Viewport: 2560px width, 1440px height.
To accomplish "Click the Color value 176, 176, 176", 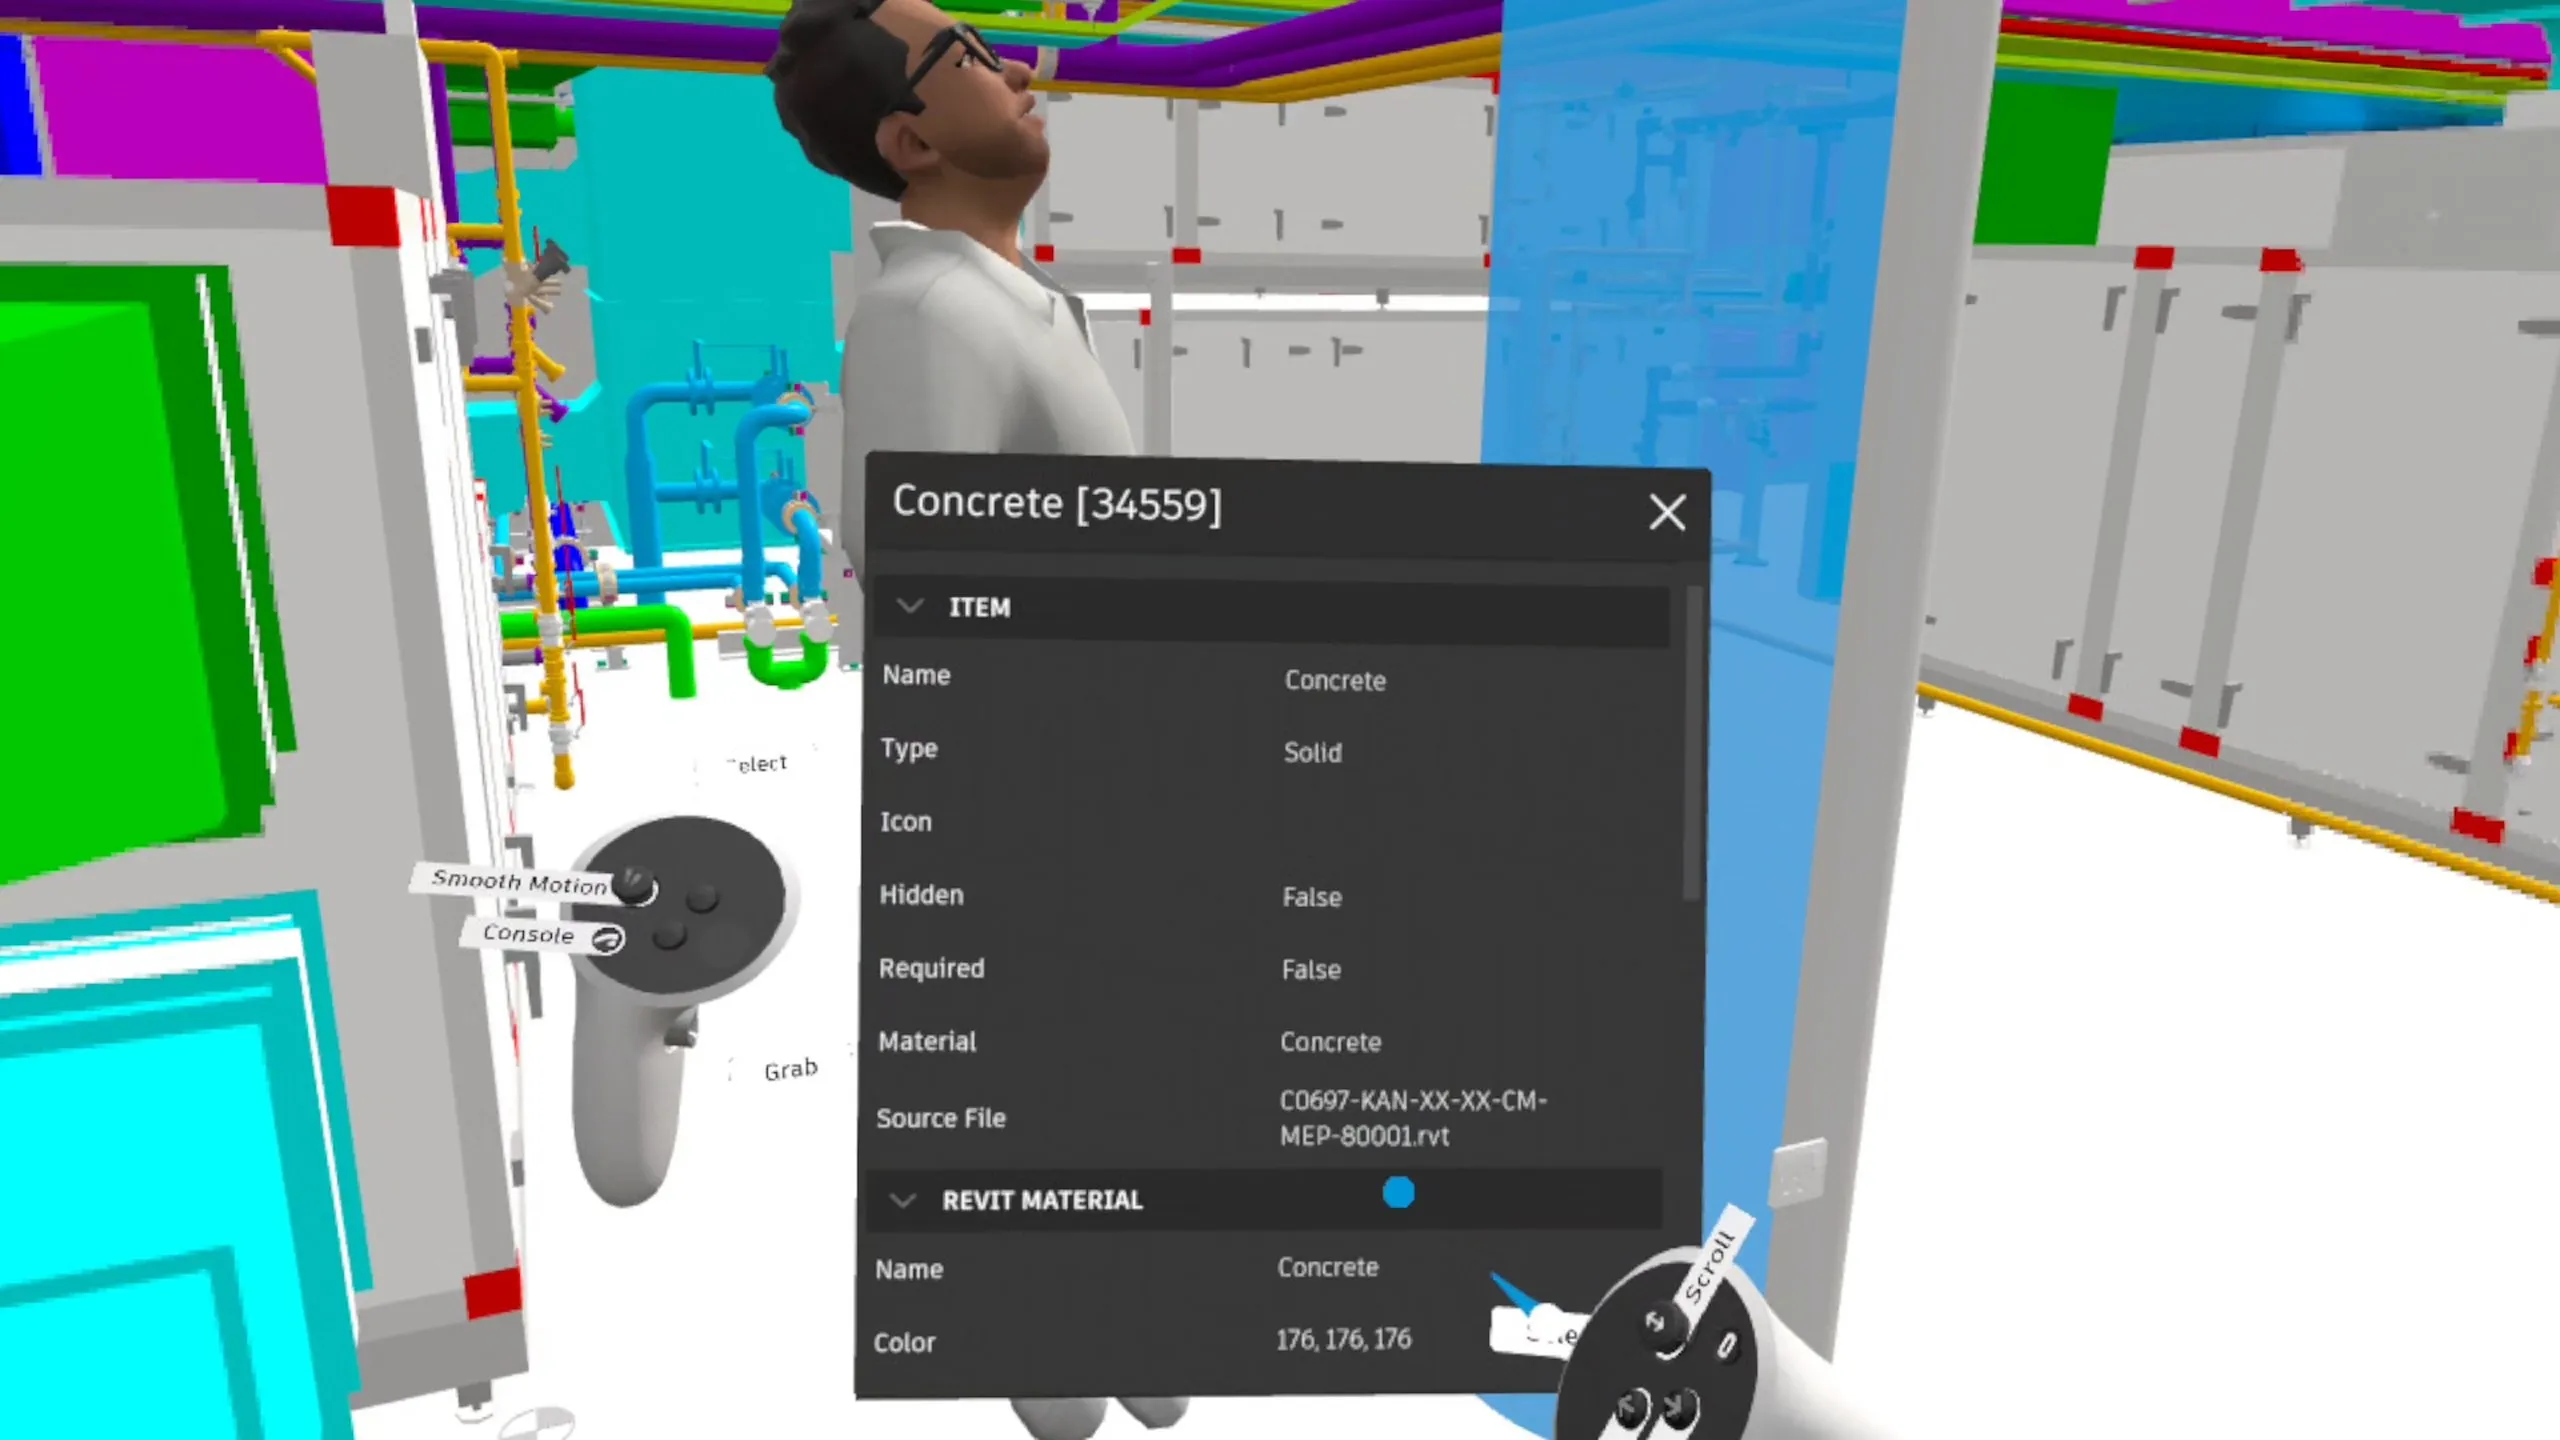I will pos(1343,1339).
